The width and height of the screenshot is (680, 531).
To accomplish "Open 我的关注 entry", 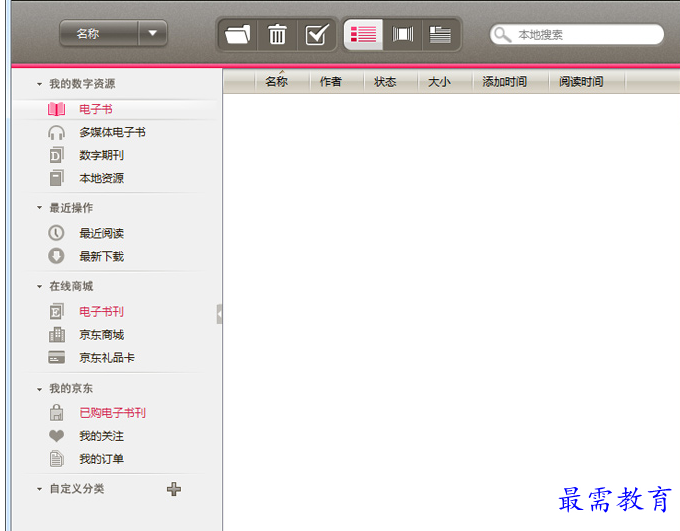I will tap(101, 436).
